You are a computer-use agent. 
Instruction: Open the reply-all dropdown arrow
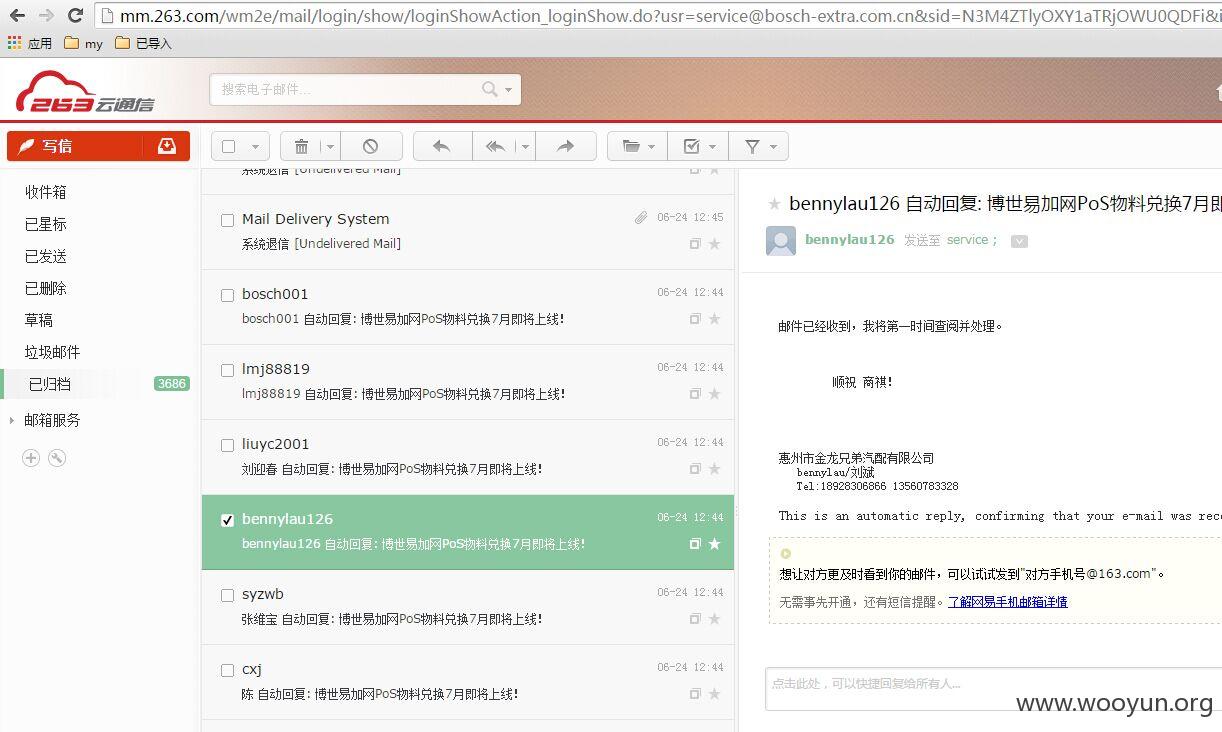coord(525,147)
